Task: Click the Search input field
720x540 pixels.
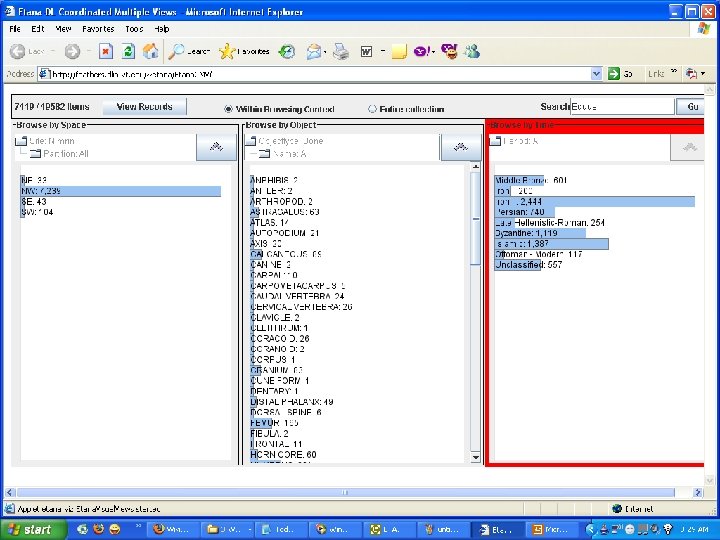Action: tap(622, 107)
